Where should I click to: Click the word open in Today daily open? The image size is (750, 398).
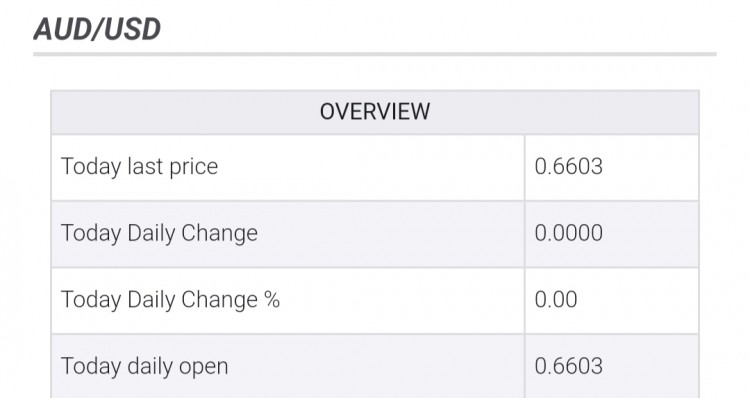tap(203, 368)
